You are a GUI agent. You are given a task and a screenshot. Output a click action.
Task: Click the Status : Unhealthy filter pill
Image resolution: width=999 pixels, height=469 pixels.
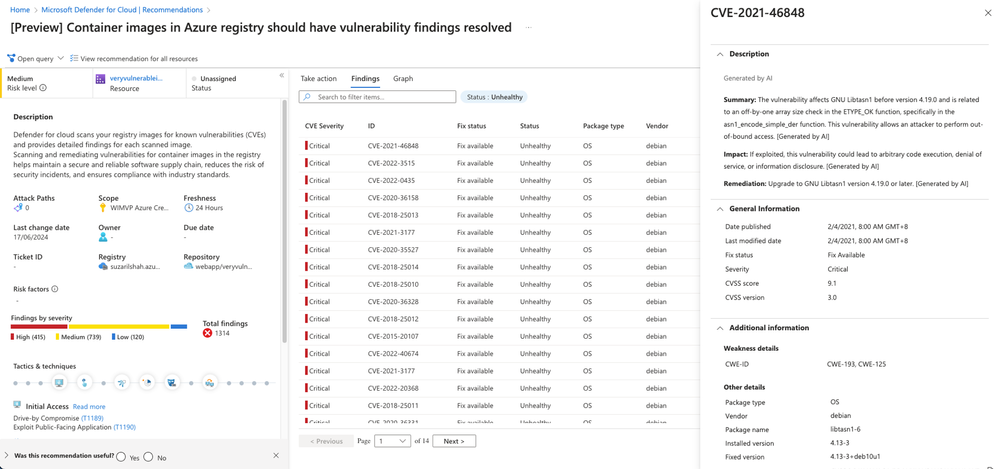coord(494,97)
